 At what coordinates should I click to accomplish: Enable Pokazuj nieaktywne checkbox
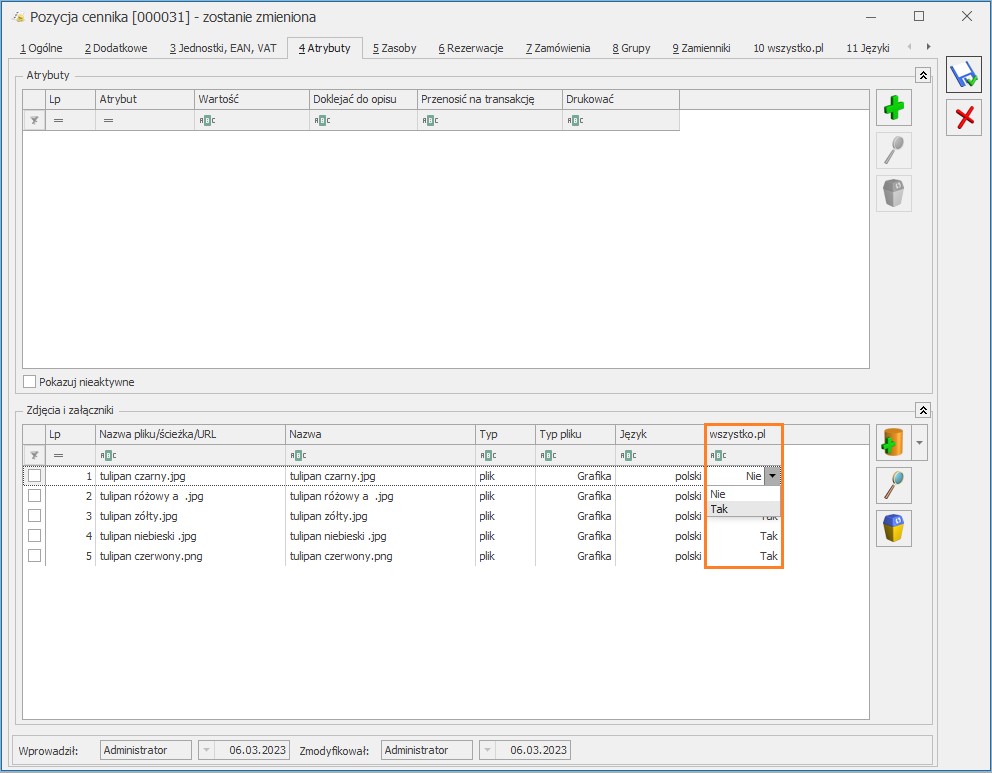click(x=29, y=381)
